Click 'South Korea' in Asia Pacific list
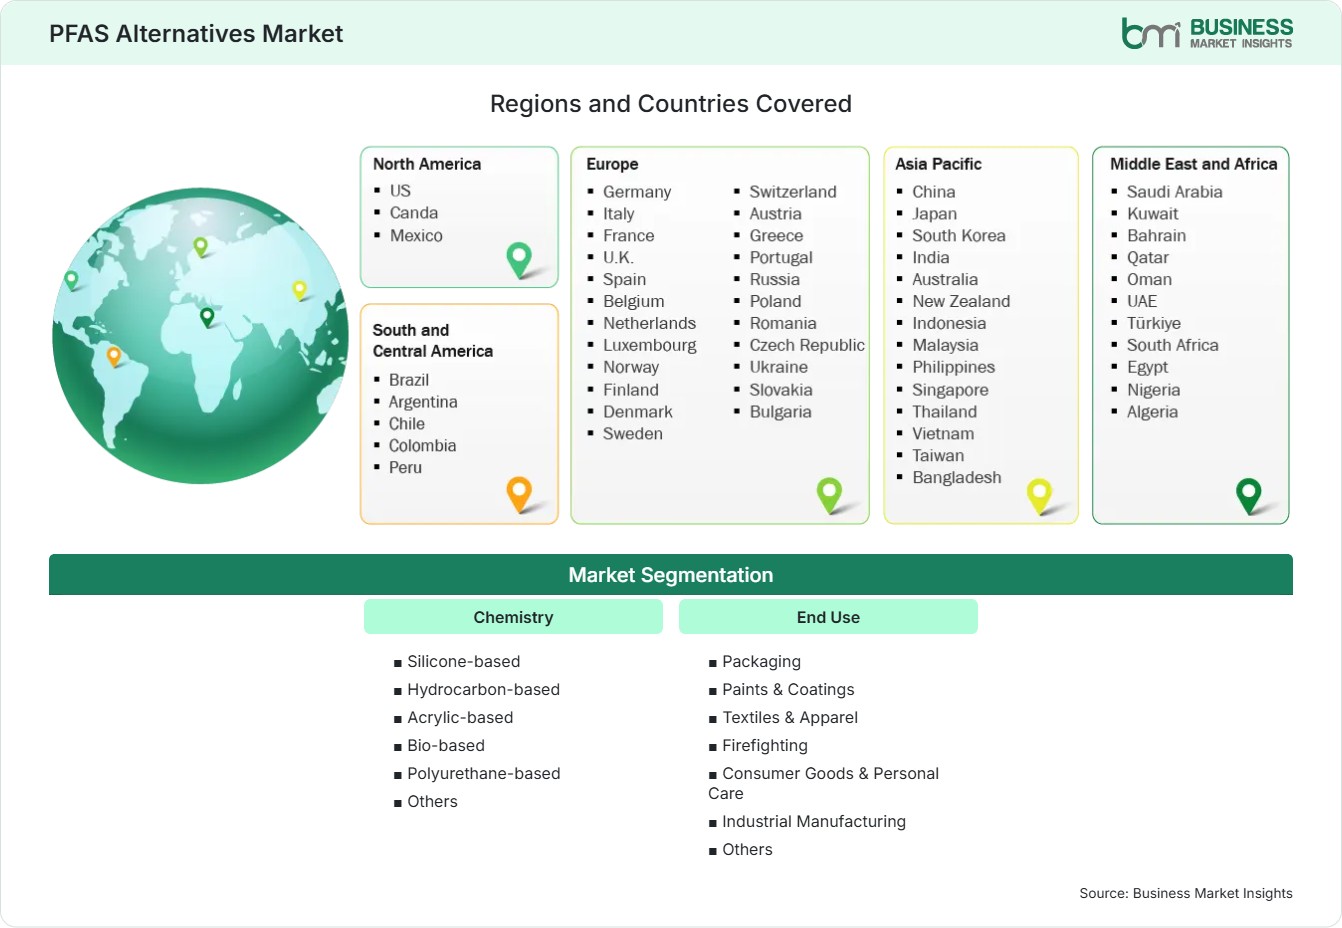This screenshot has height=928, width=1342. tap(959, 236)
